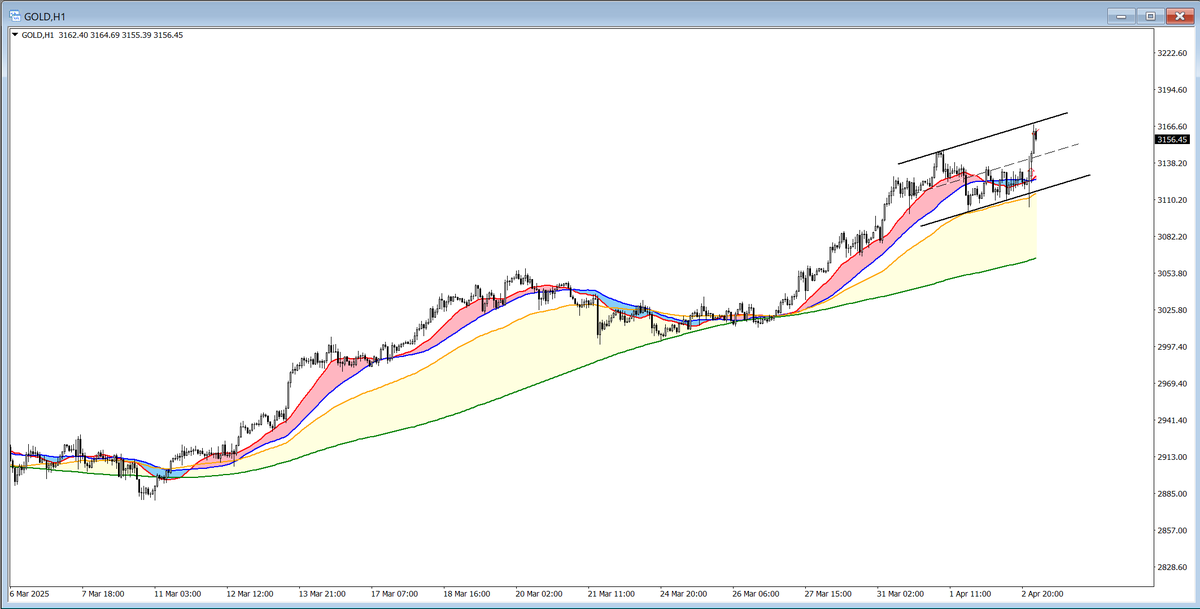Click the small triangle before GOLD,H1 chart label
This screenshot has width=1200, height=609.
[14, 35]
